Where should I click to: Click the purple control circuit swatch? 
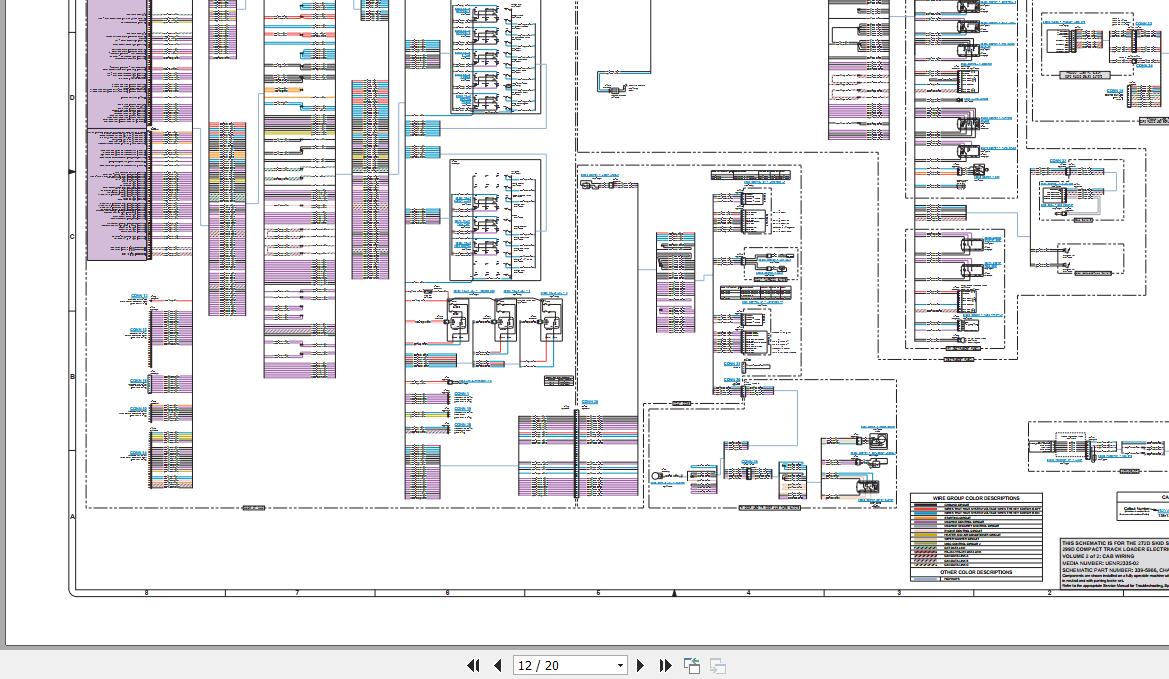[x=925, y=522]
